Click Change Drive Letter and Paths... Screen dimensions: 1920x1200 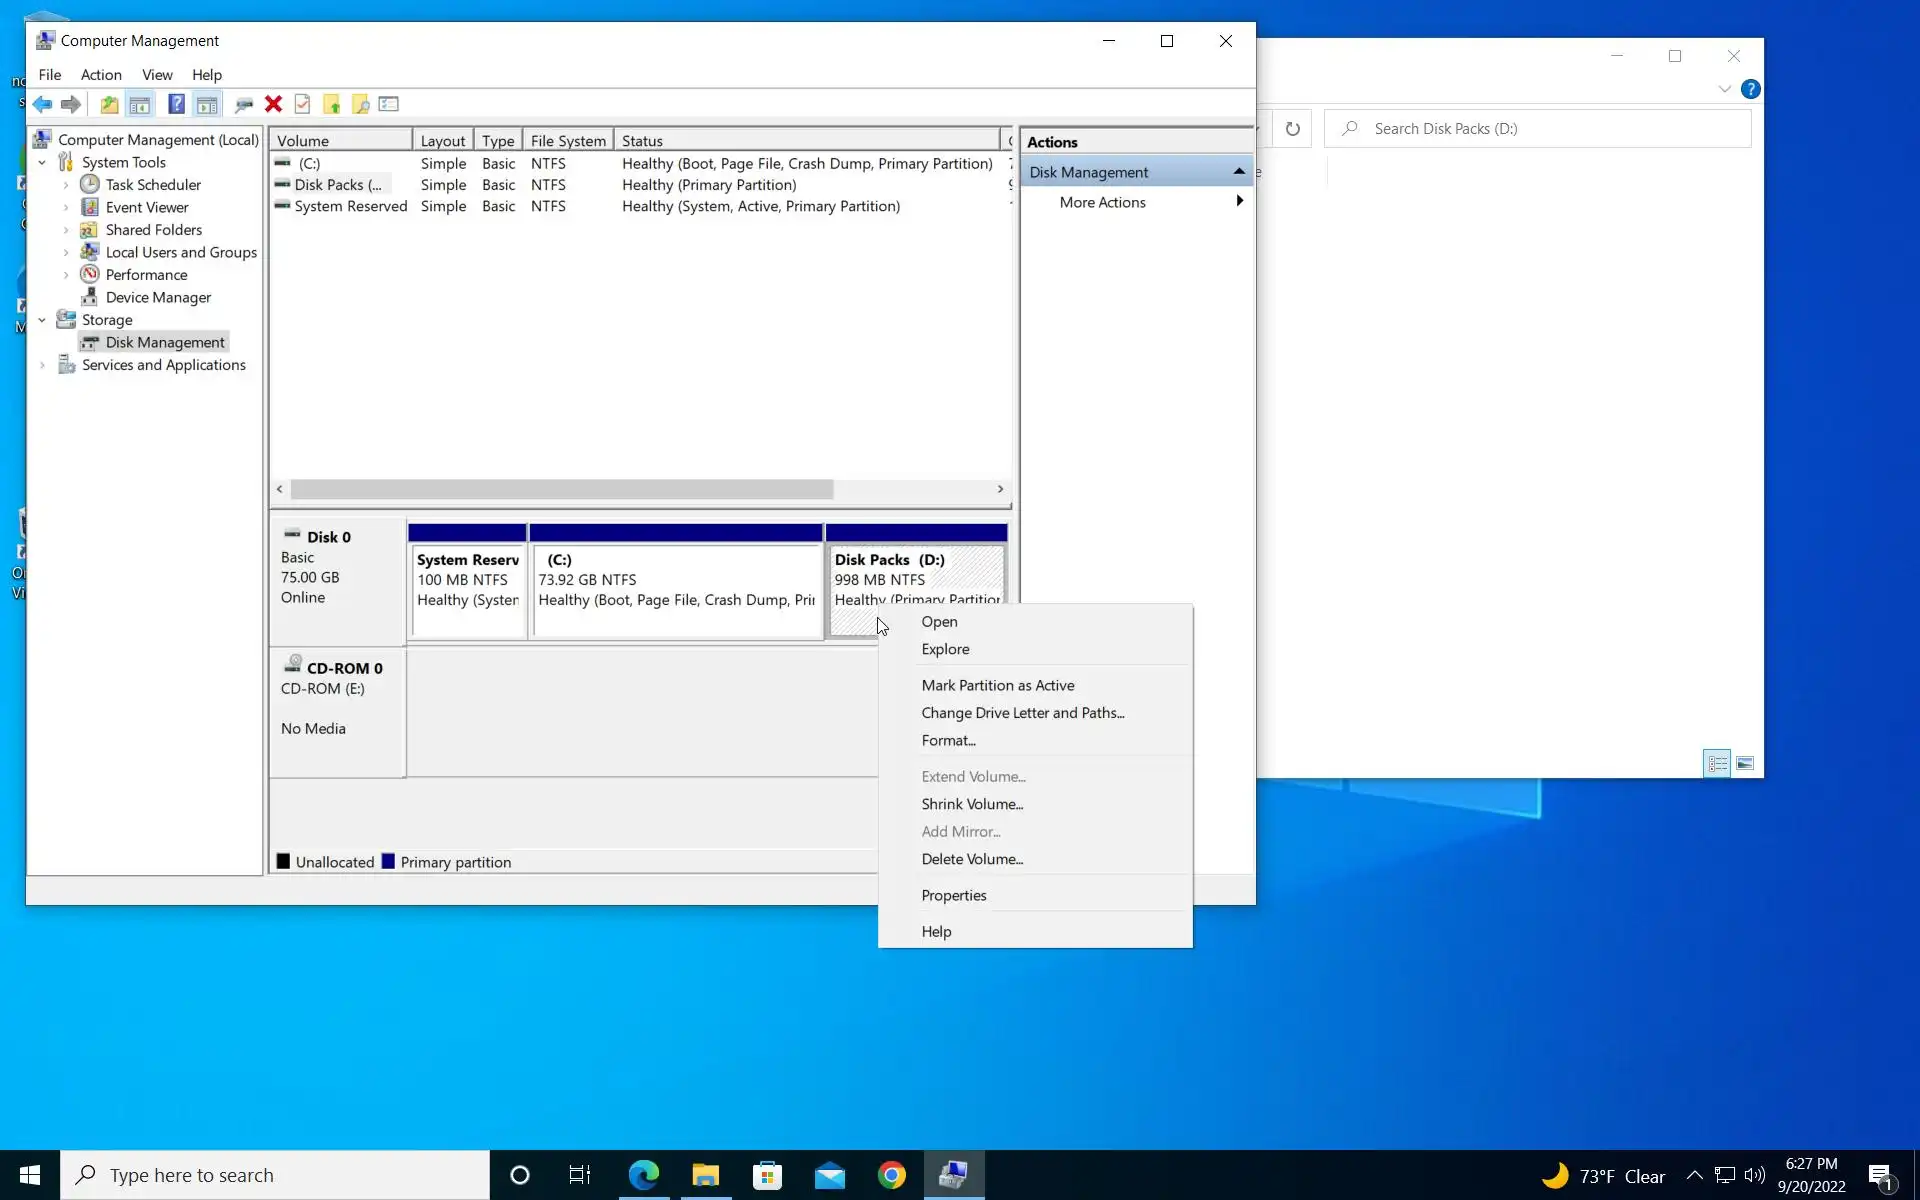click(x=1022, y=713)
